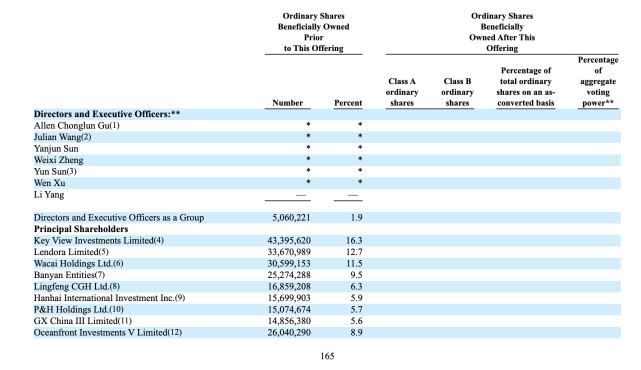Select the Principal Shareholders heading
641x370 pixels.
click(81, 229)
